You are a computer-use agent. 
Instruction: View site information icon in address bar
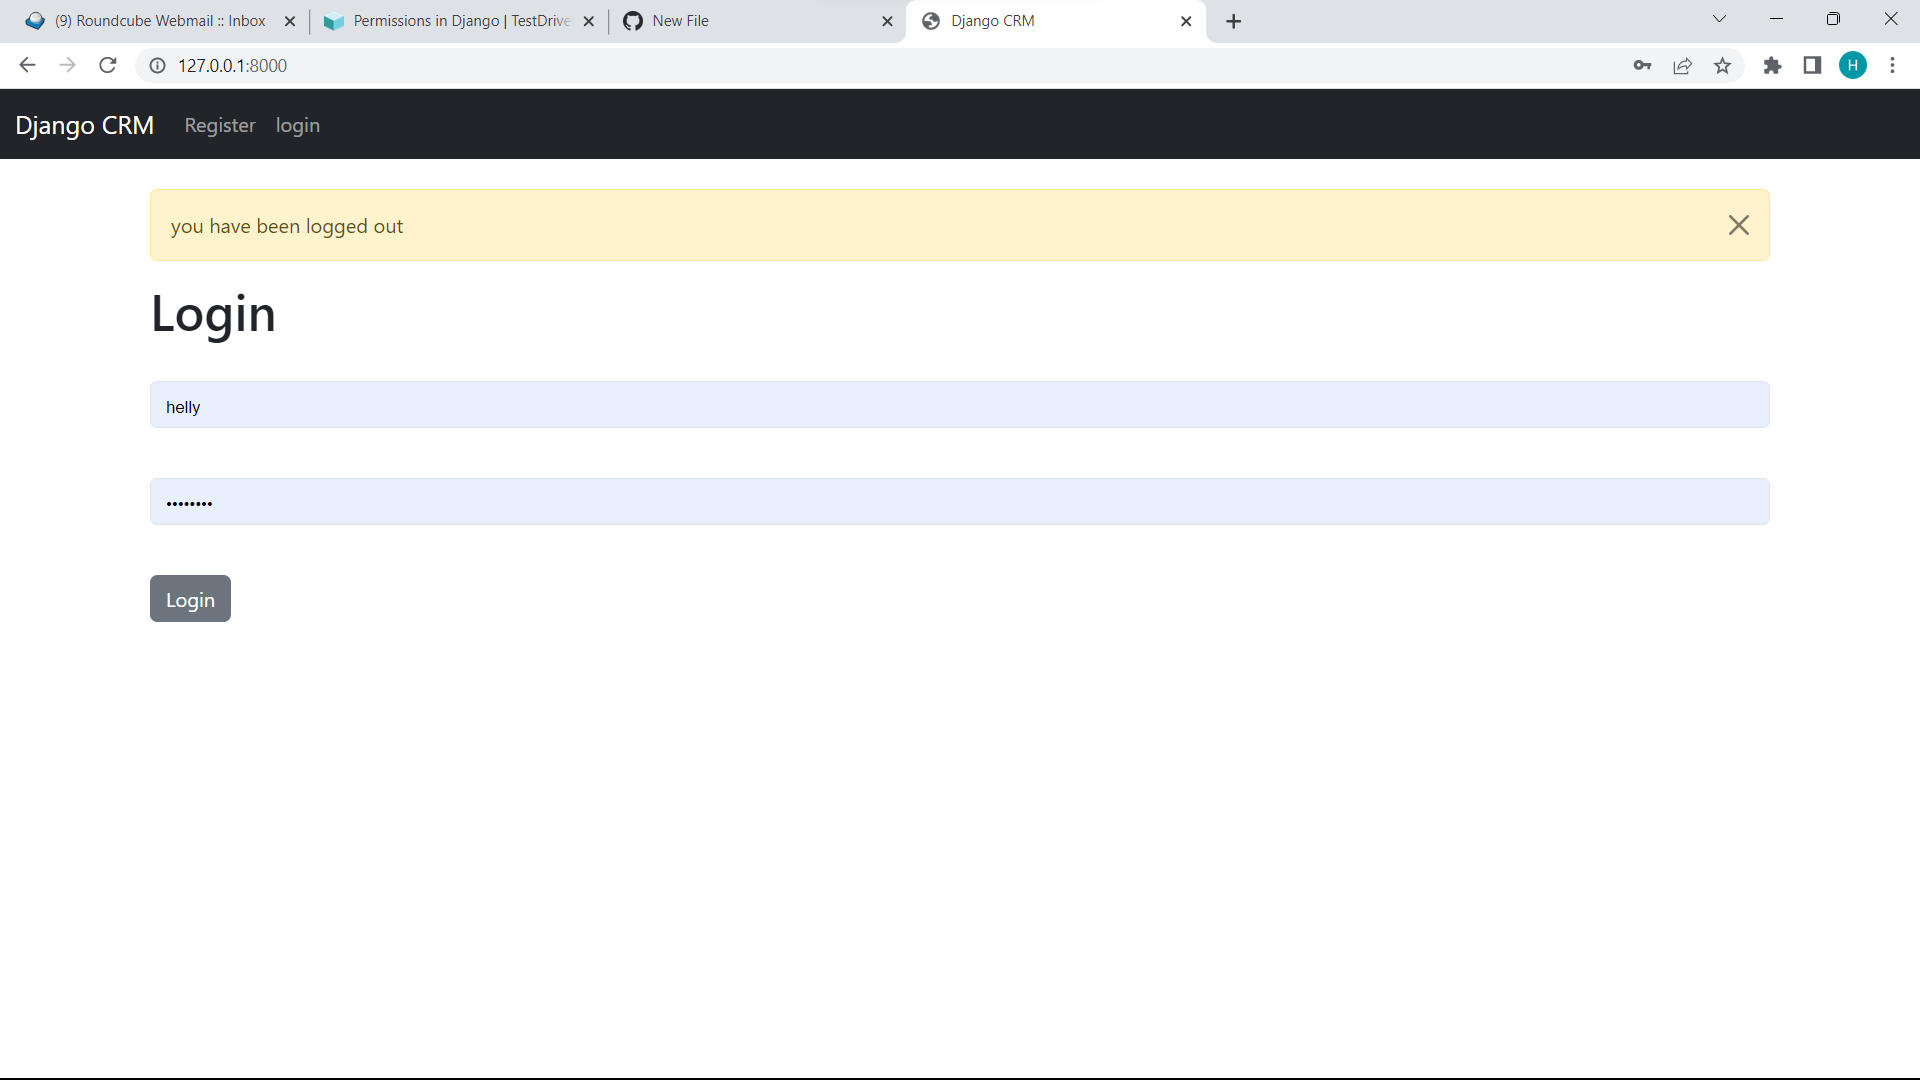157,66
